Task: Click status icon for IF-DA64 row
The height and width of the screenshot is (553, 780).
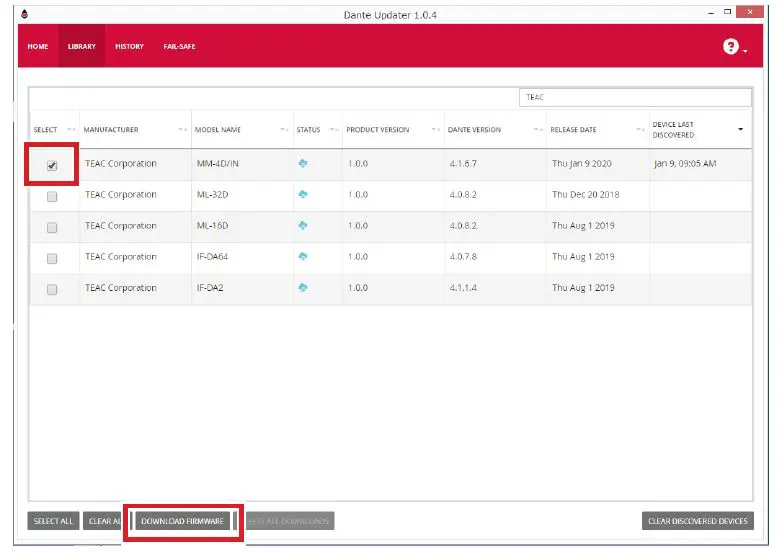Action: 303,257
